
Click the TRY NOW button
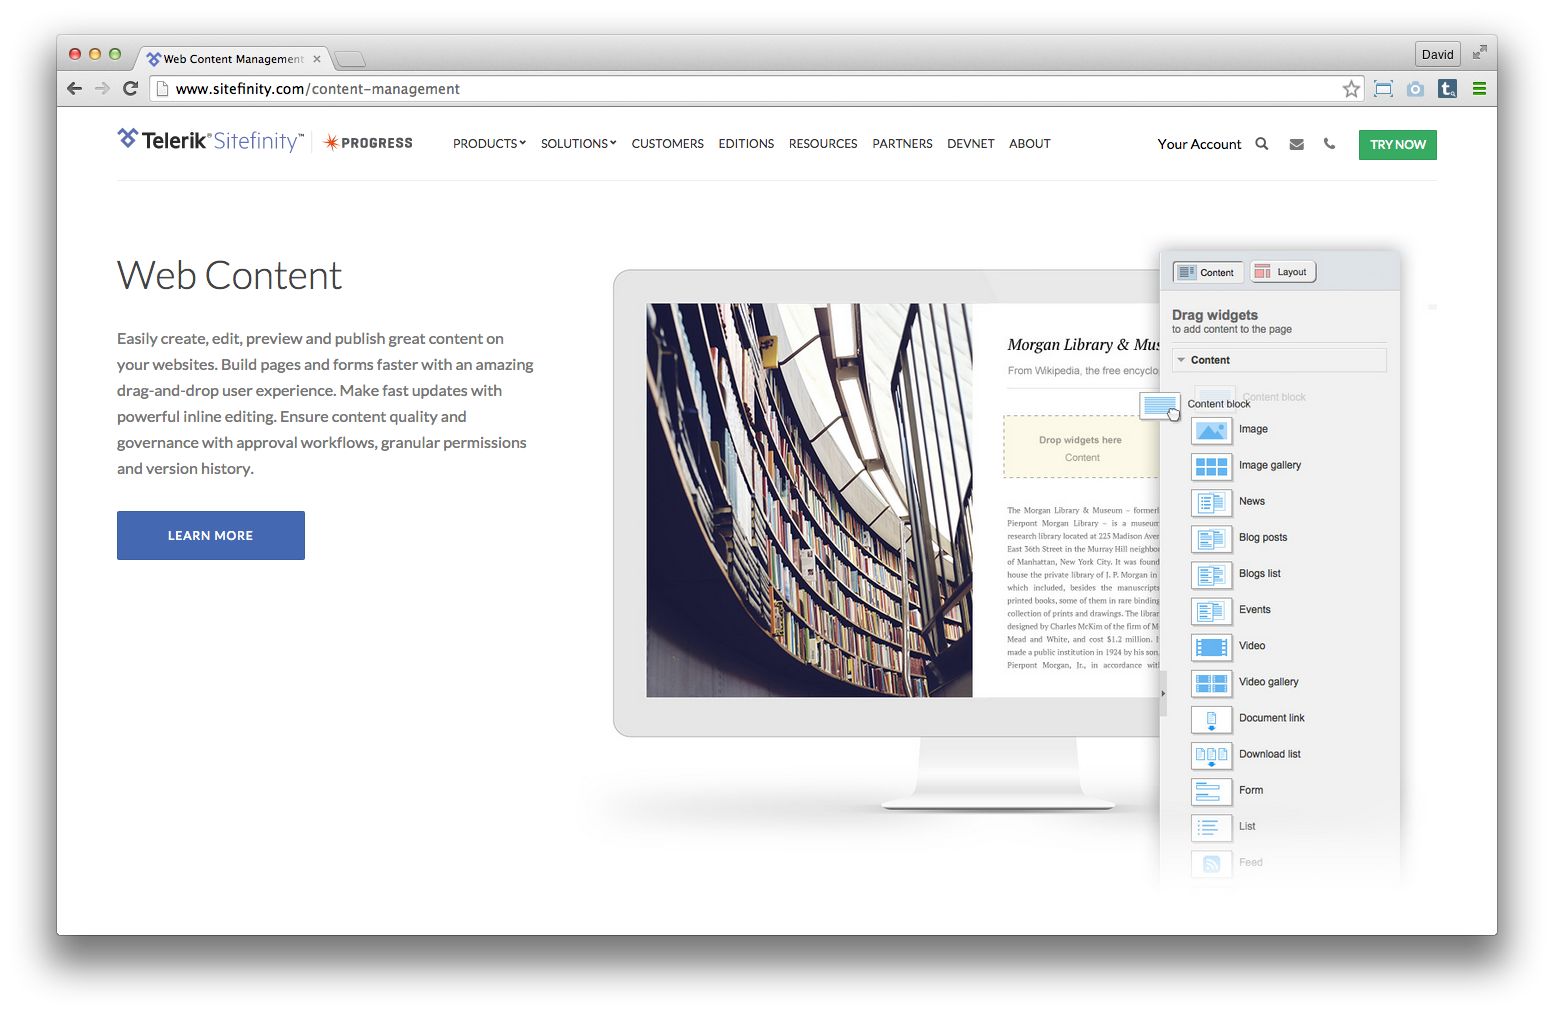pyautogui.click(x=1398, y=145)
